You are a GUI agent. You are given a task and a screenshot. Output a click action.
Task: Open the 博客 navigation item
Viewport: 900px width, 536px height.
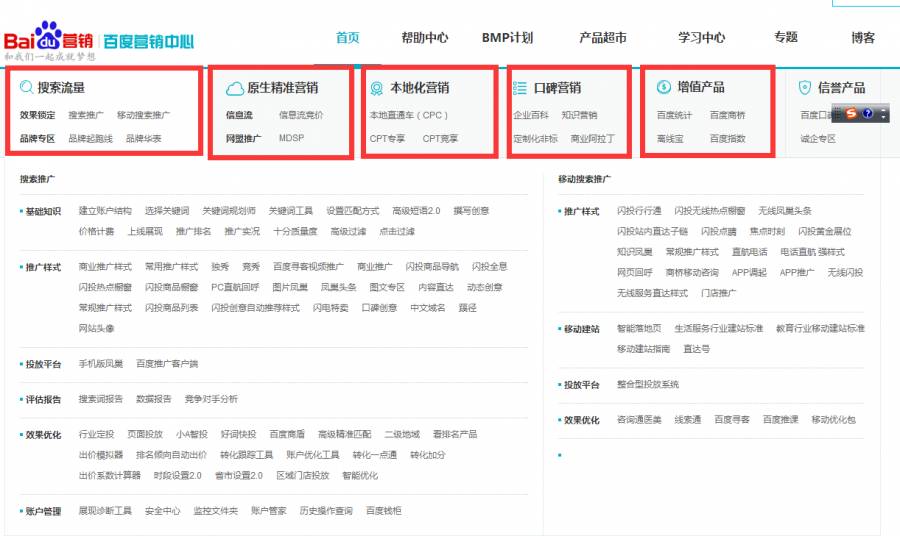tap(863, 38)
